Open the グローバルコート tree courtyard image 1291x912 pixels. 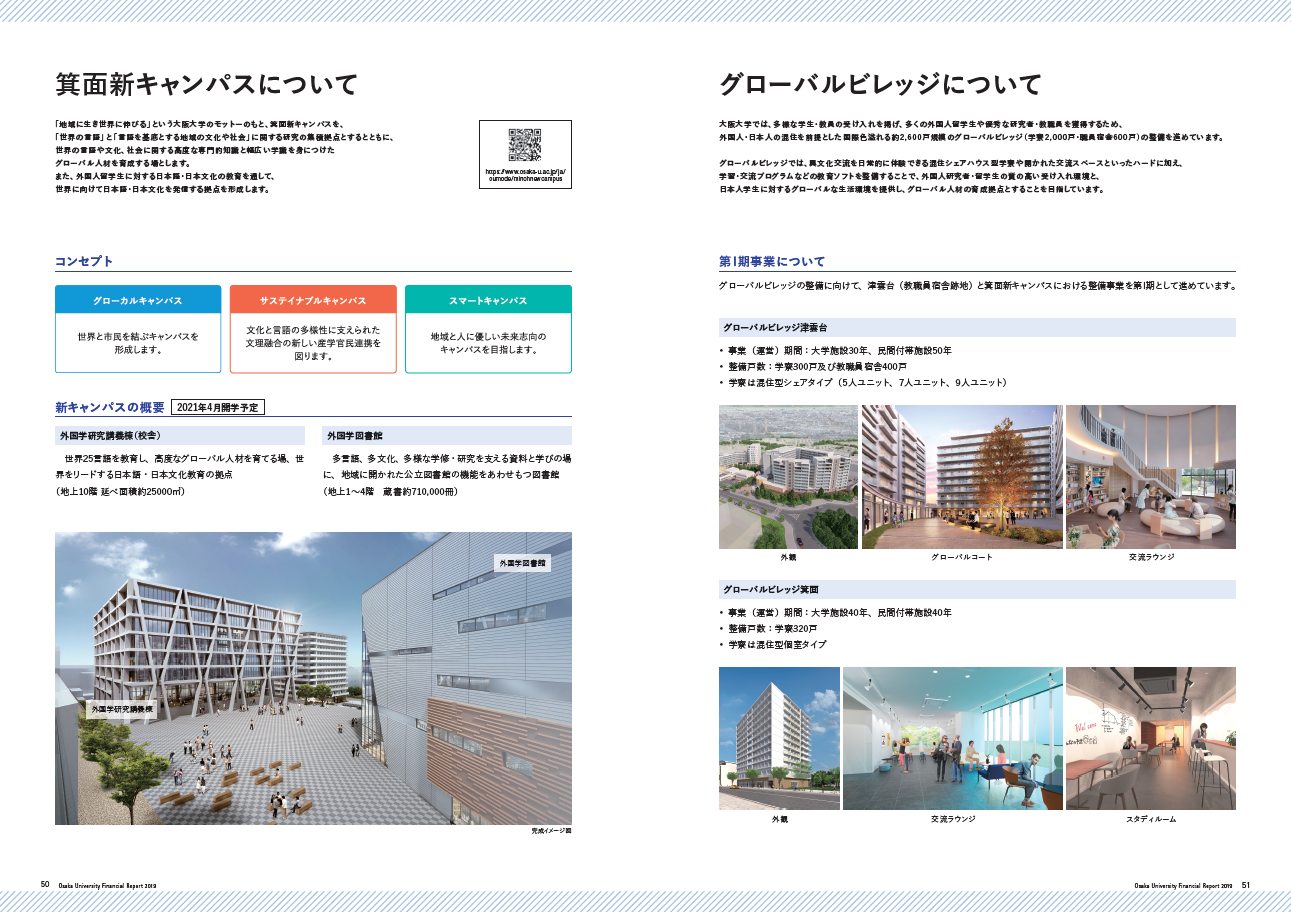961,477
